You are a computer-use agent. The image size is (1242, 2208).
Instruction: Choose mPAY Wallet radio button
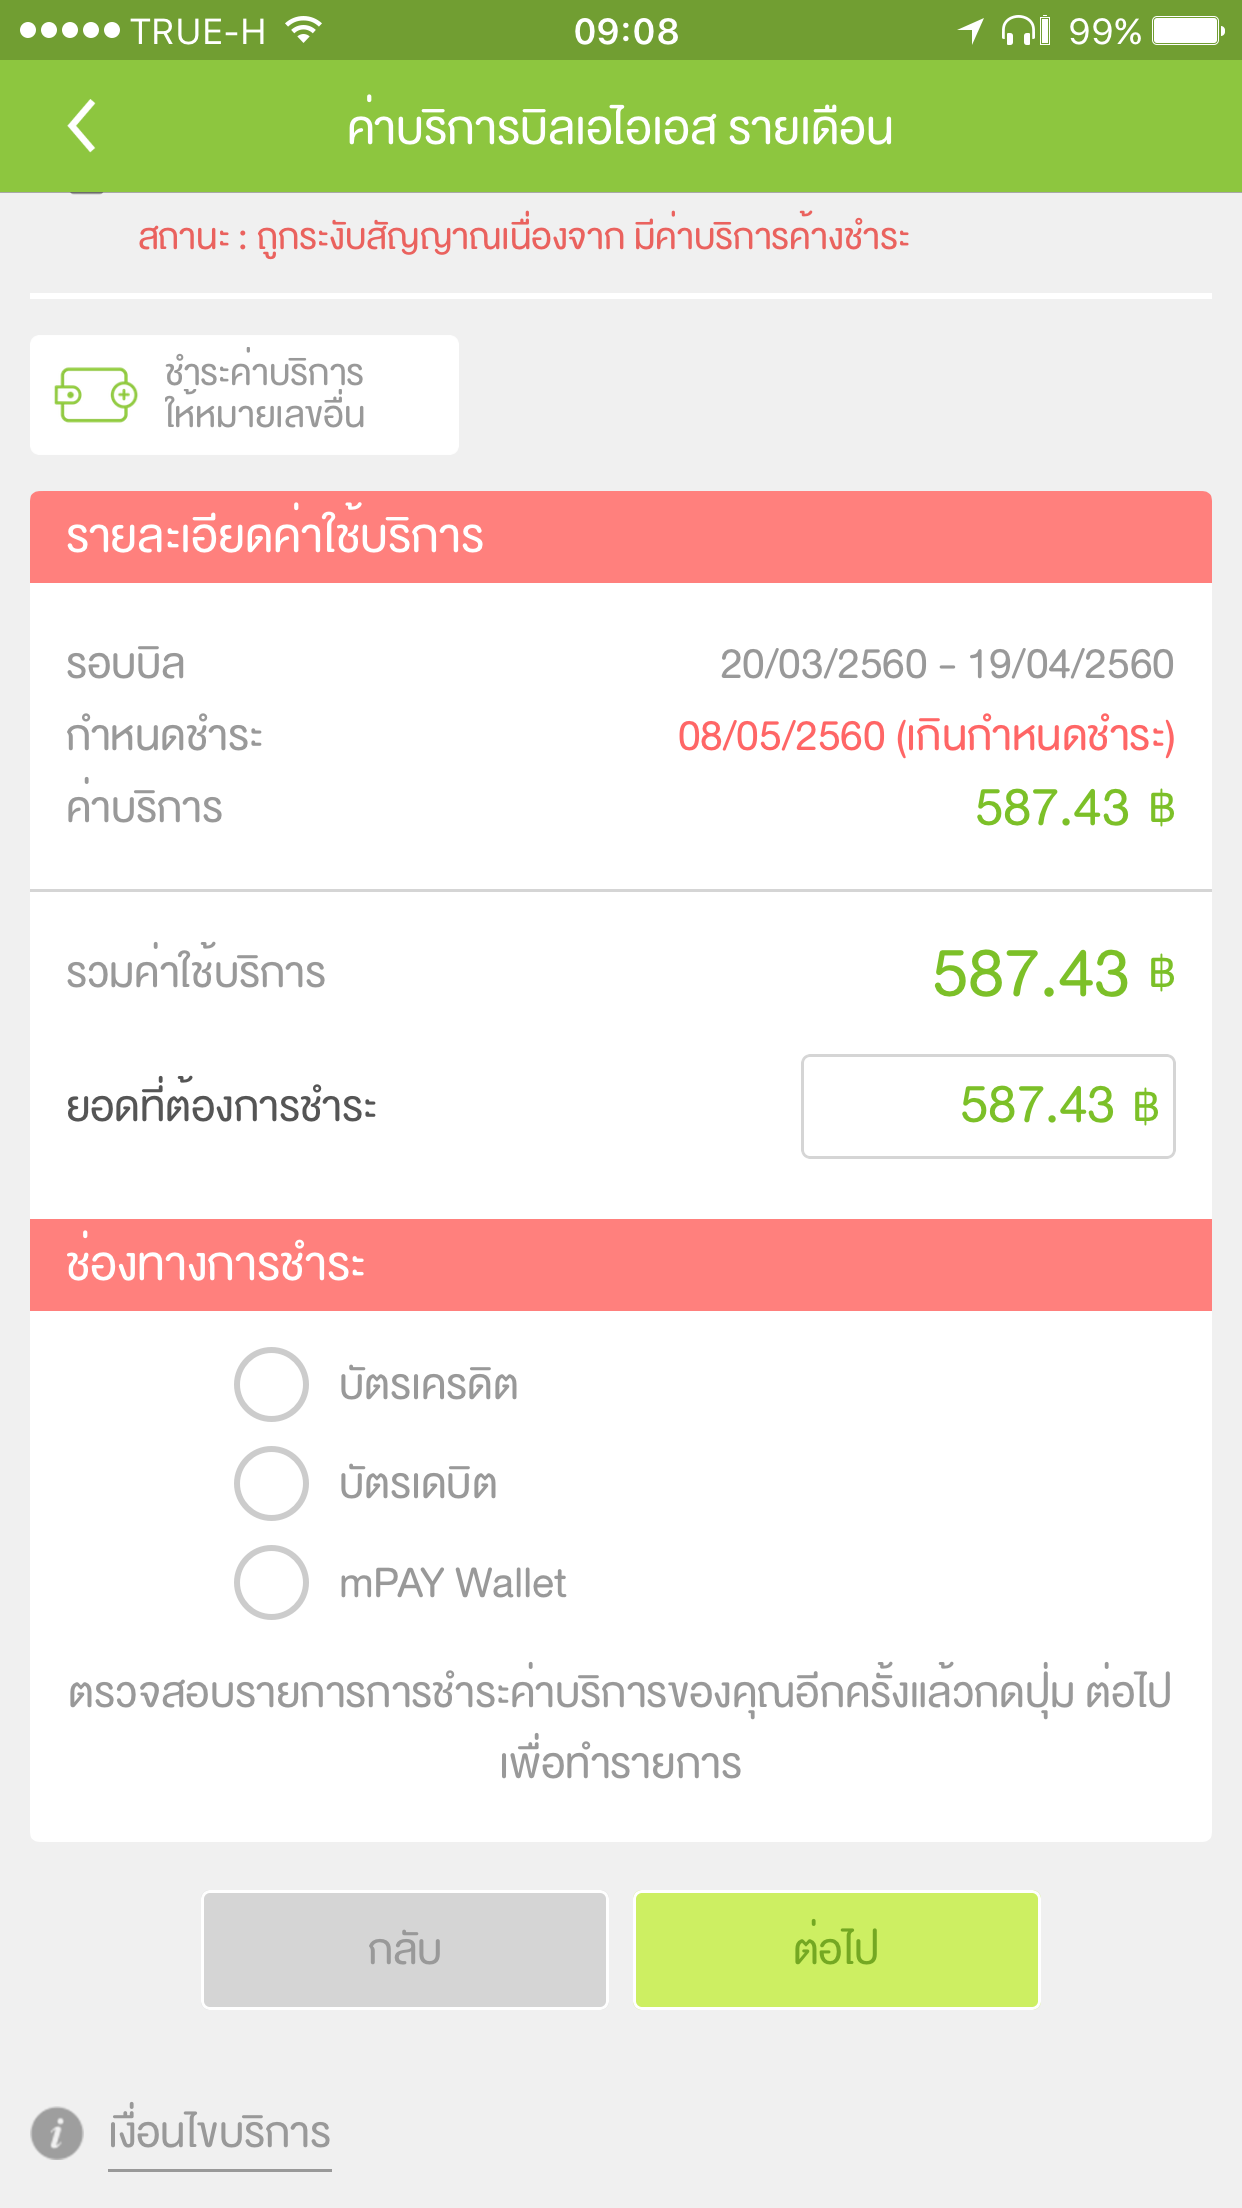(x=271, y=1583)
